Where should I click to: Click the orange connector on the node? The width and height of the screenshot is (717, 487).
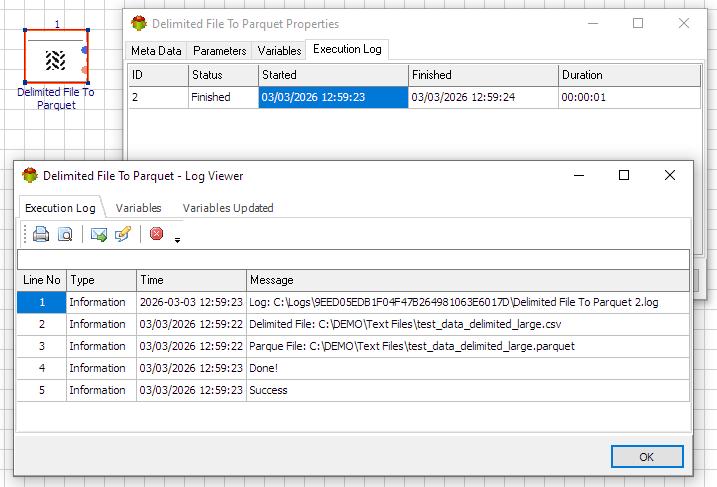[84, 70]
